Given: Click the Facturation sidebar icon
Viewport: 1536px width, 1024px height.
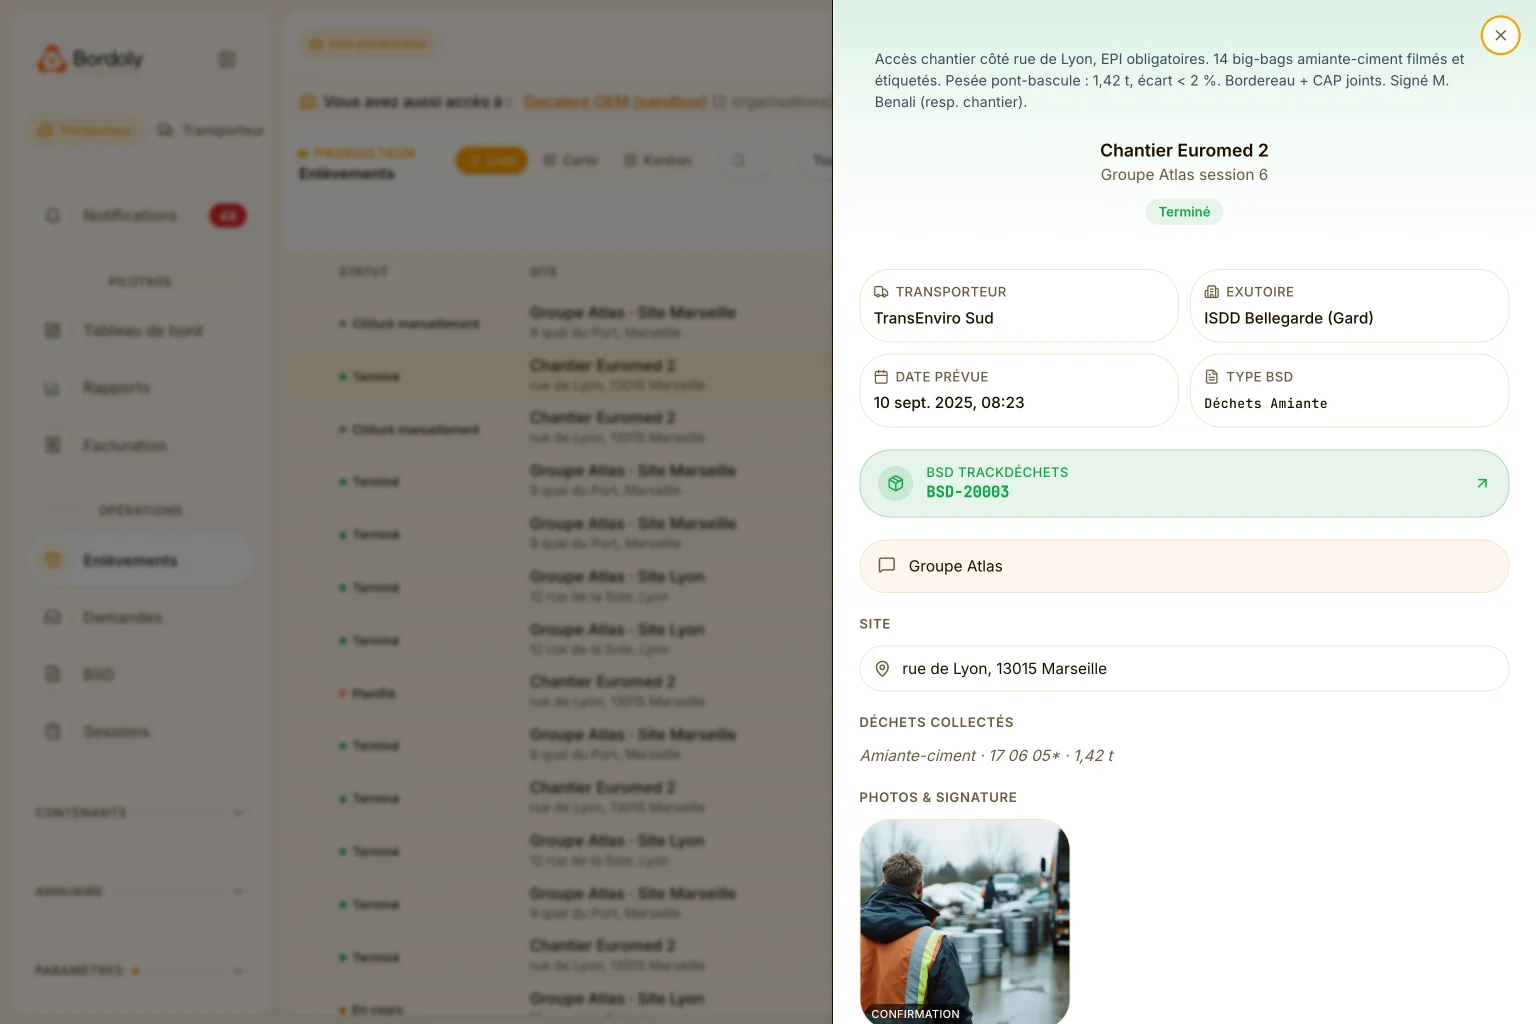Looking at the screenshot, I should 53,445.
